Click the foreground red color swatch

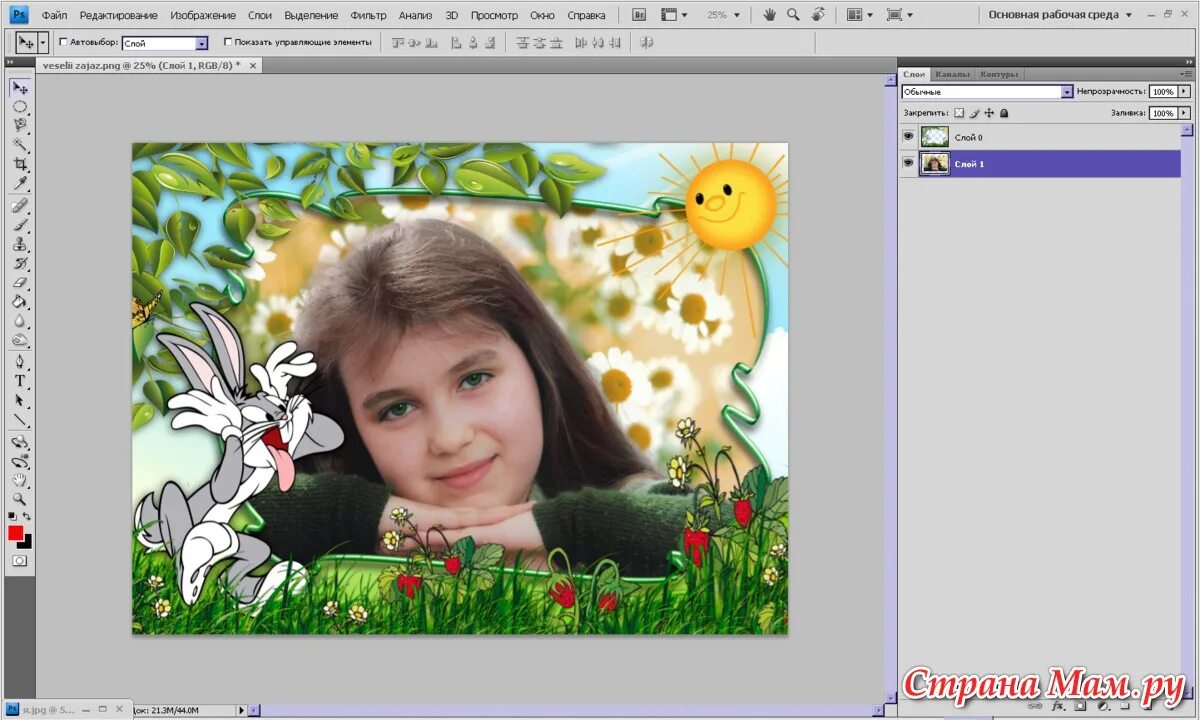click(x=15, y=533)
